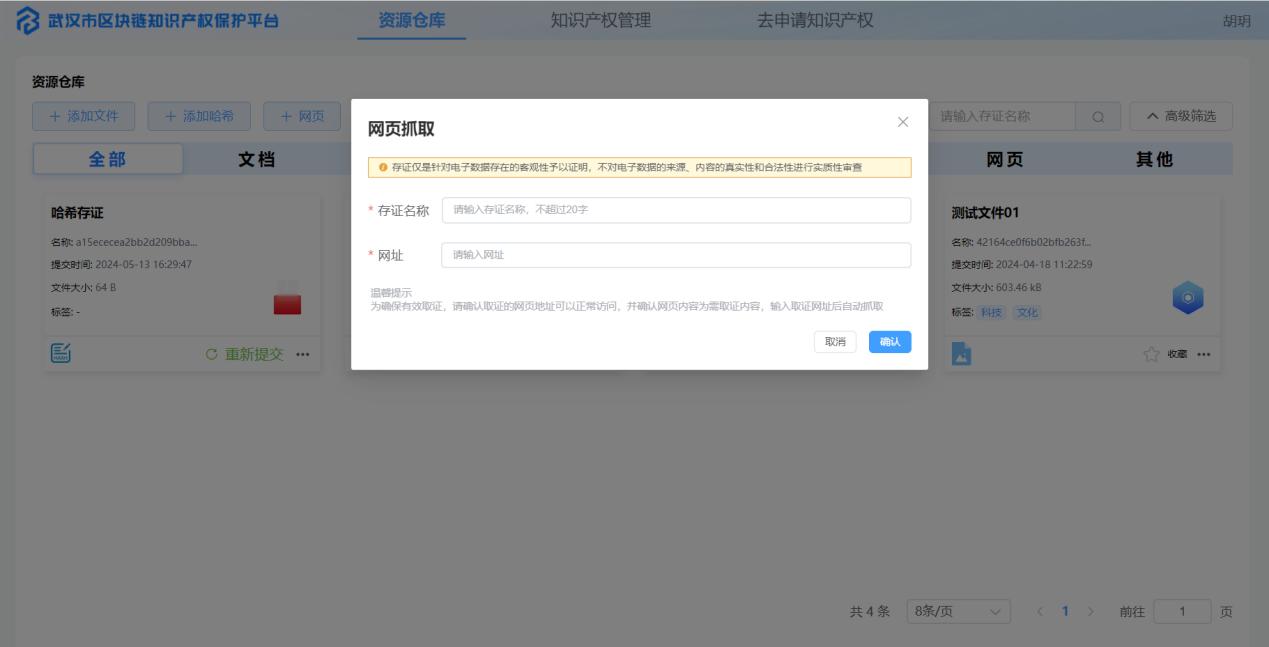Close the 网页抓取 dialog
This screenshot has height=647, width=1269.
point(901,122)
